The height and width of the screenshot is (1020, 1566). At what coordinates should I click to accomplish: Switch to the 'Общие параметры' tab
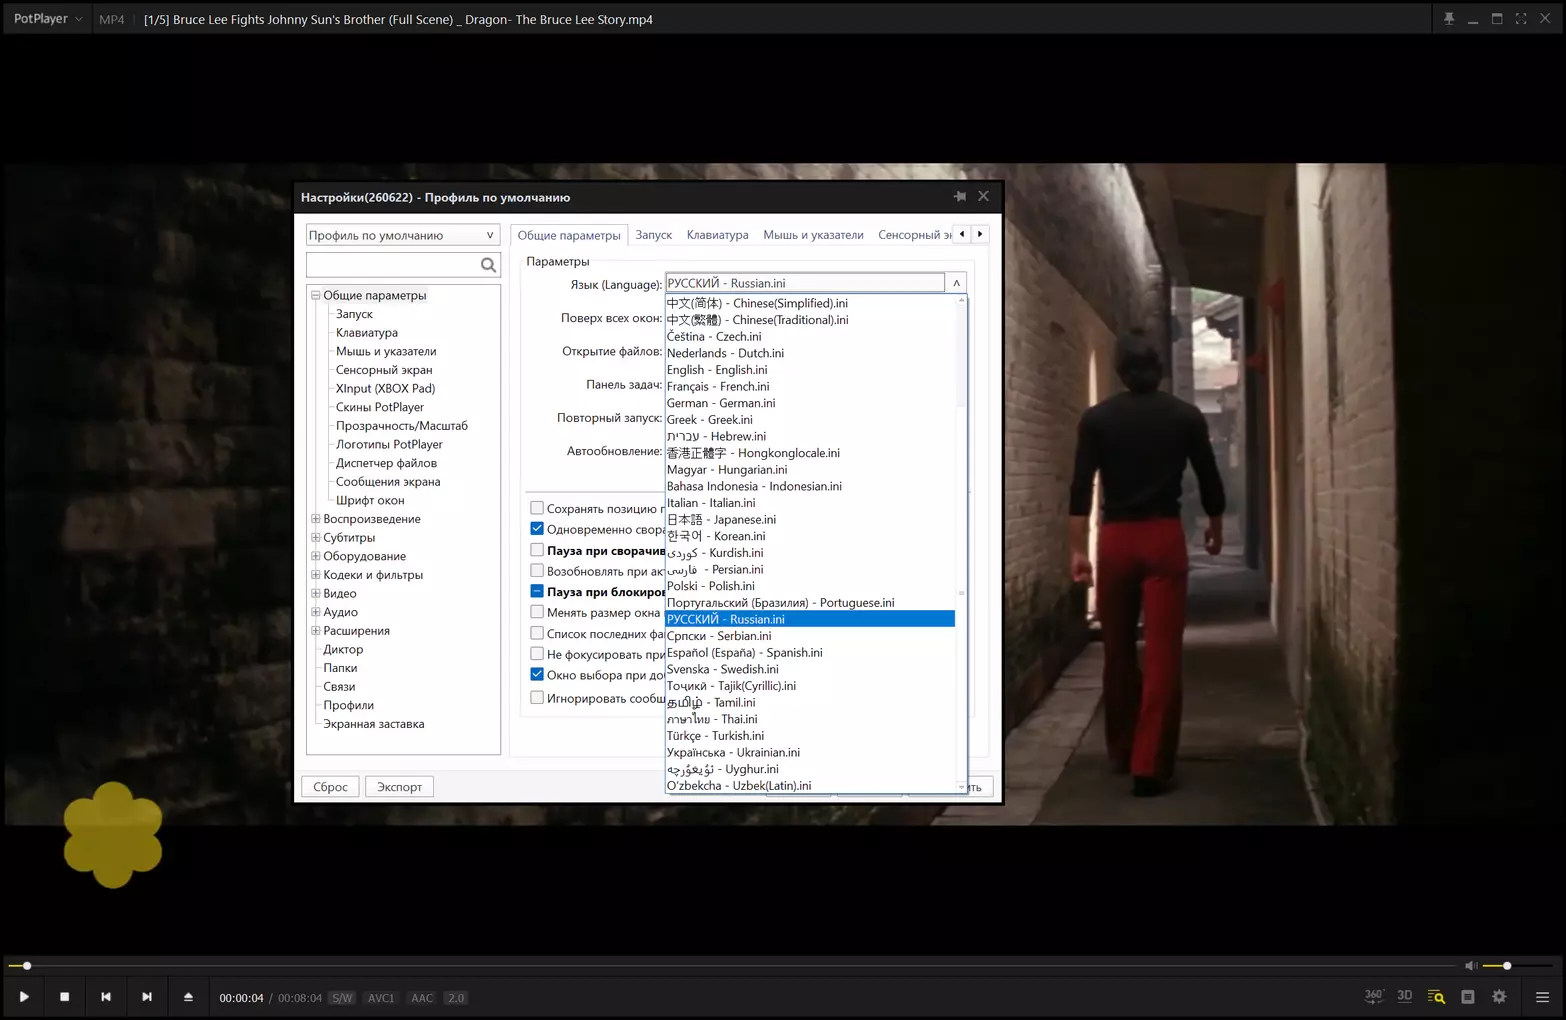(569, 235)
